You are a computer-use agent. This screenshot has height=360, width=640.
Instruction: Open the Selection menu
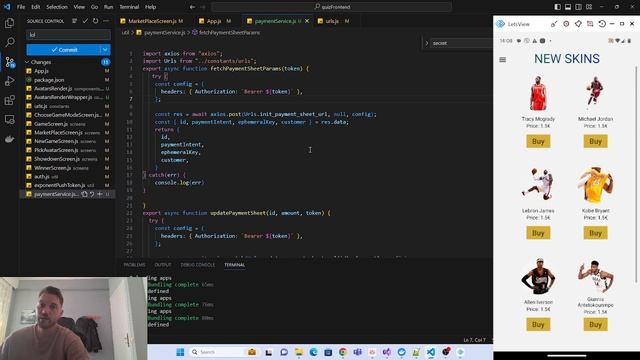point(57,7)
